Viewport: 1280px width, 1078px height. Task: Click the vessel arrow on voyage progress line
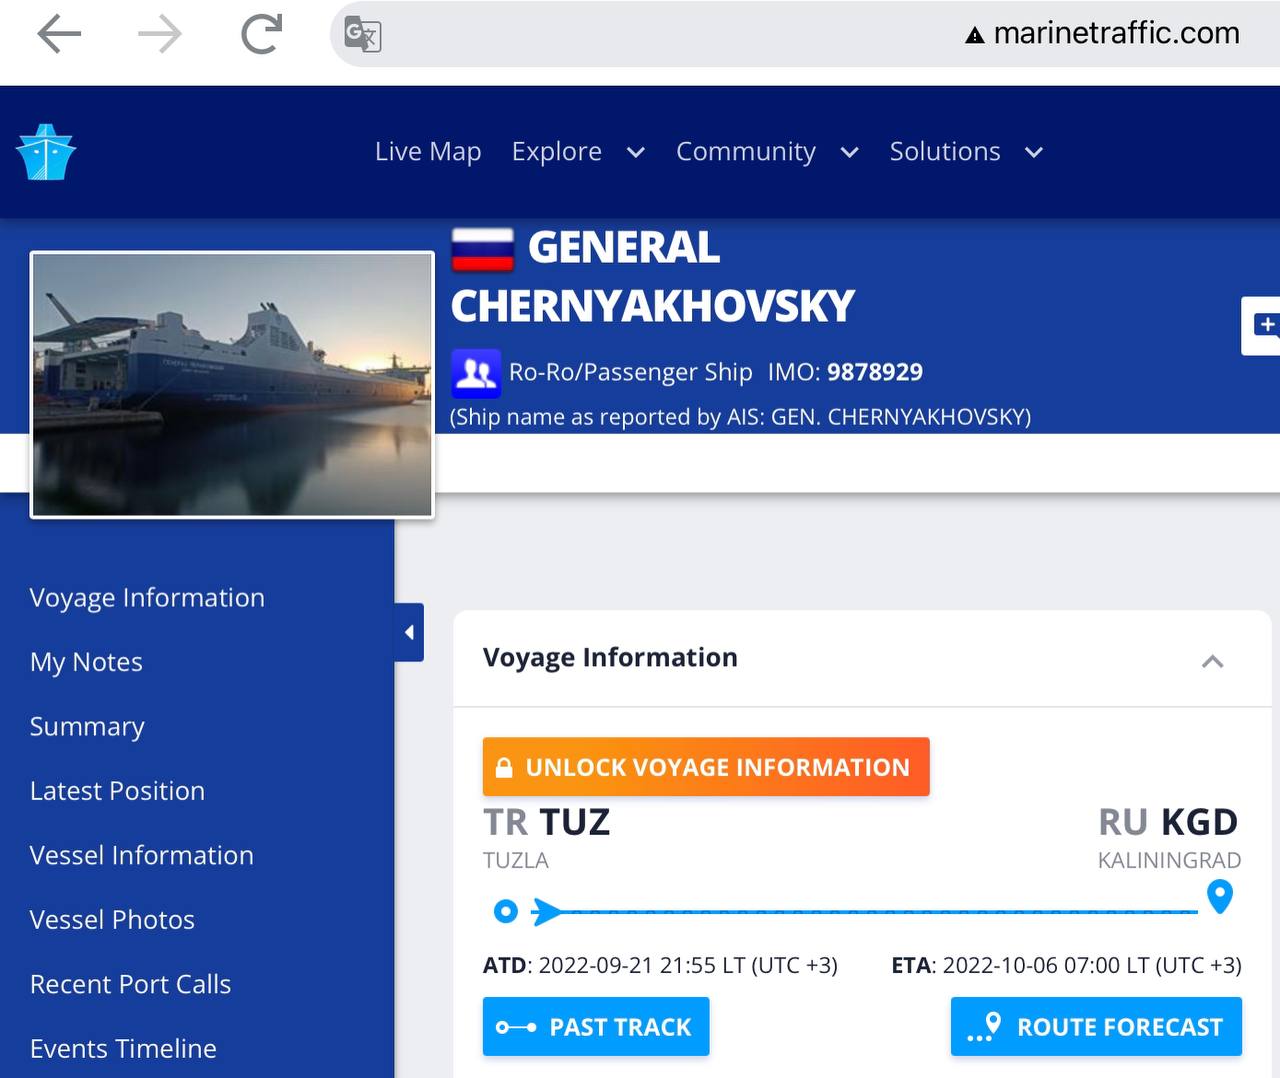[545, 911]
